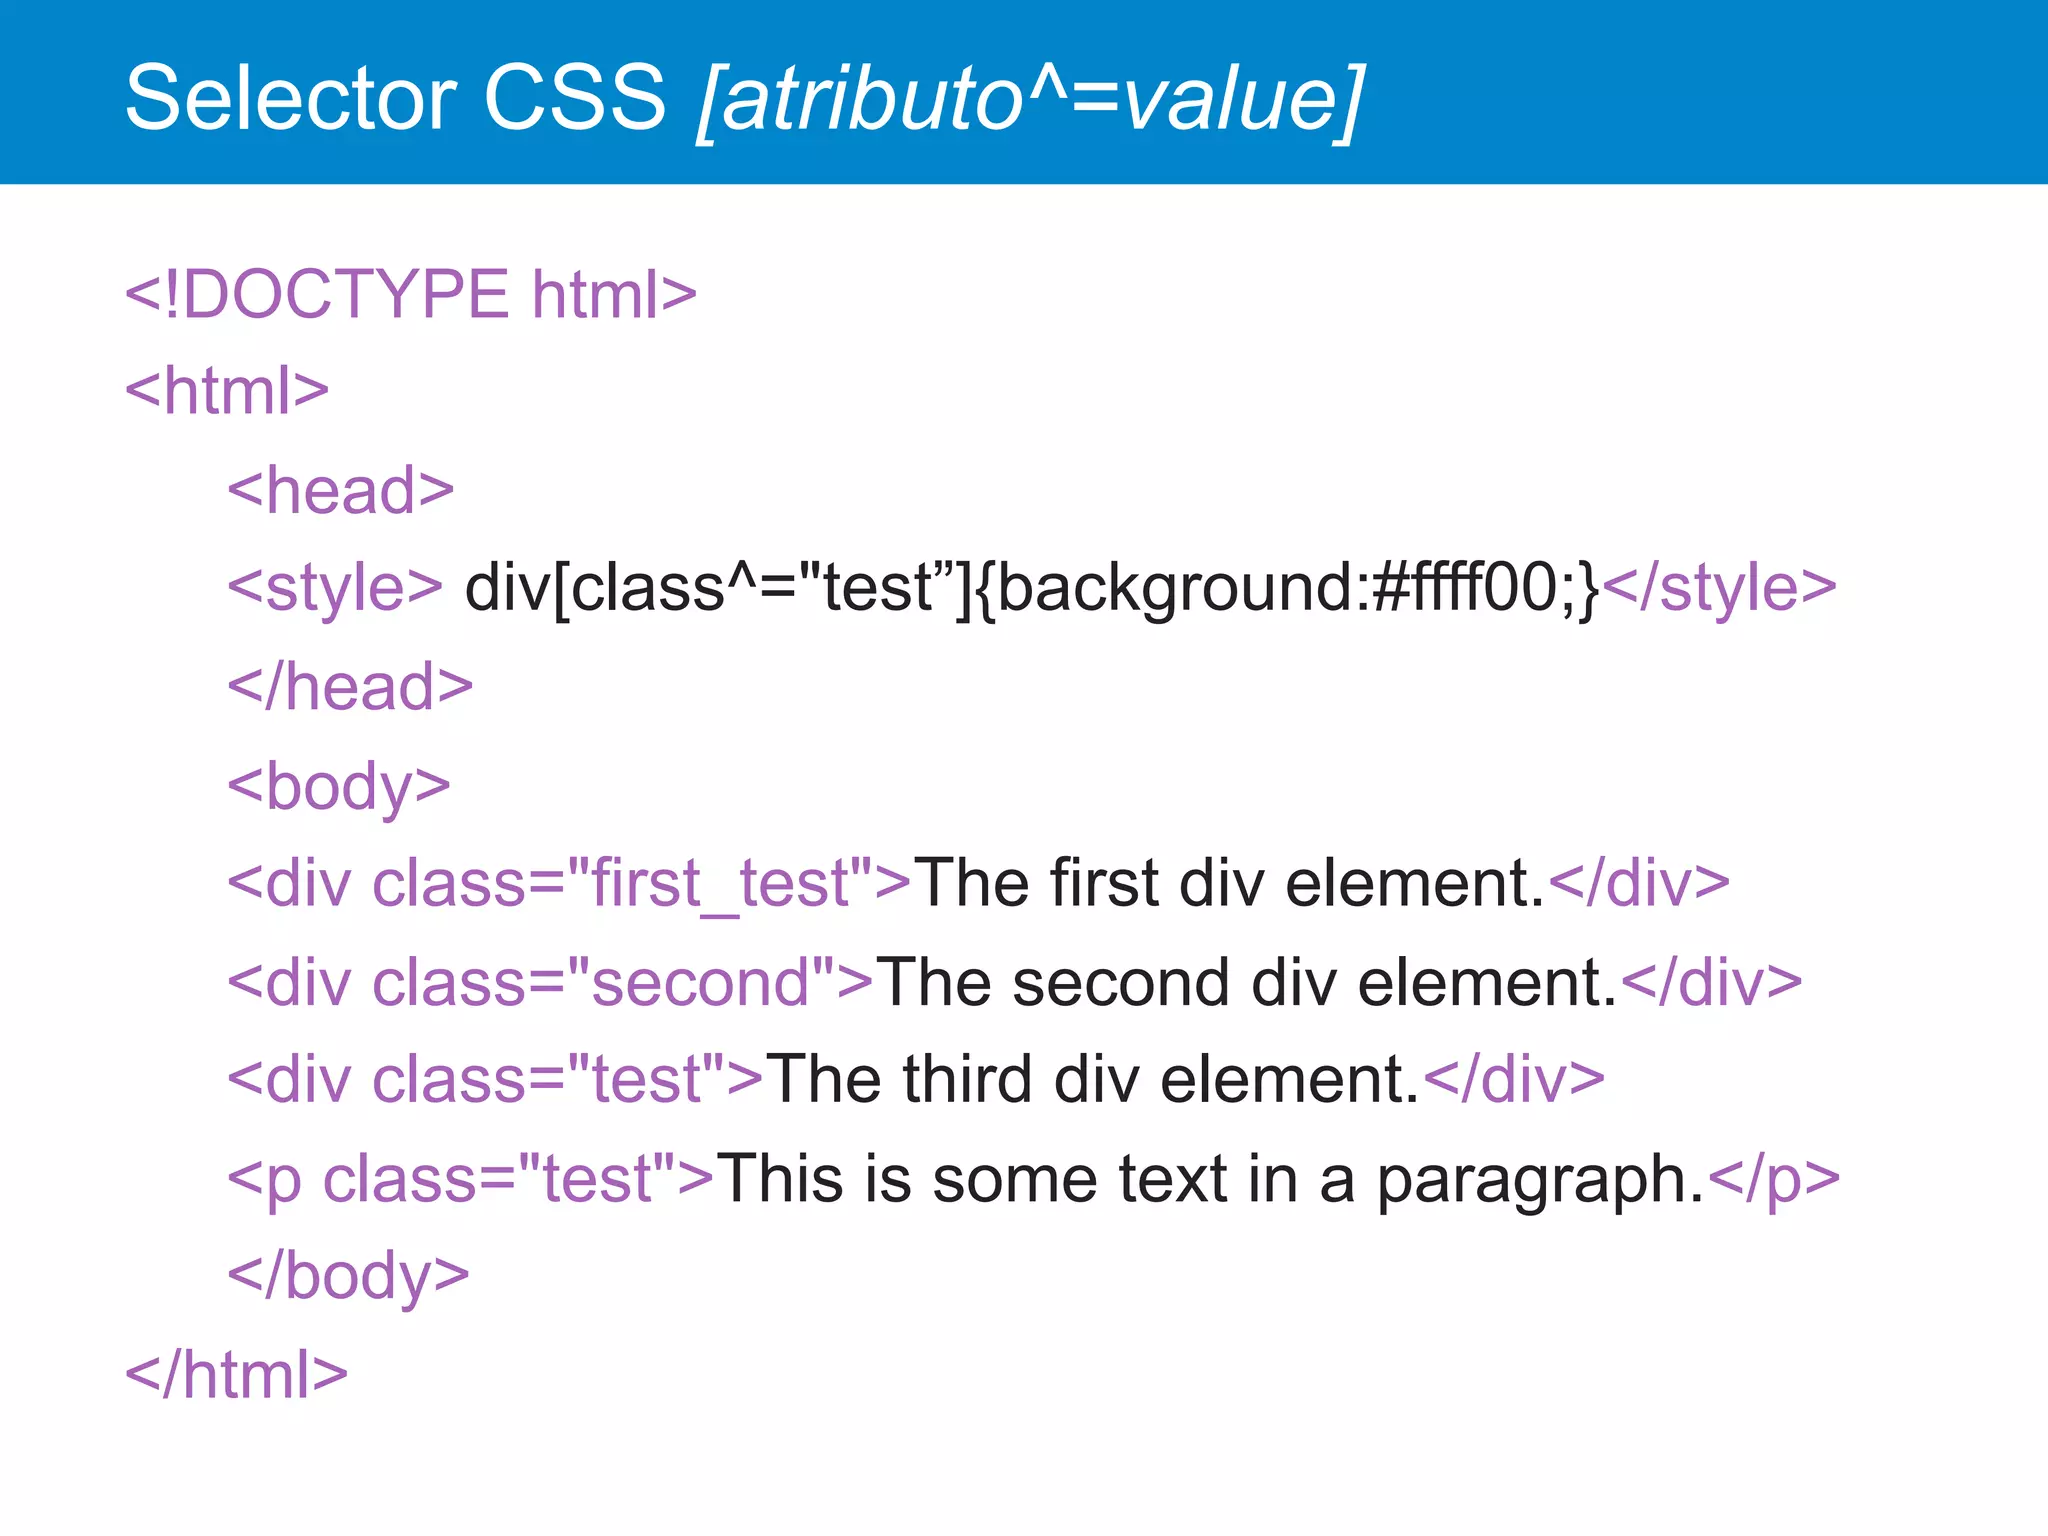Click the opening '<head>' tag line
The width and height of the screenshot is (2048, 1536).
click(x=341, y=490)
